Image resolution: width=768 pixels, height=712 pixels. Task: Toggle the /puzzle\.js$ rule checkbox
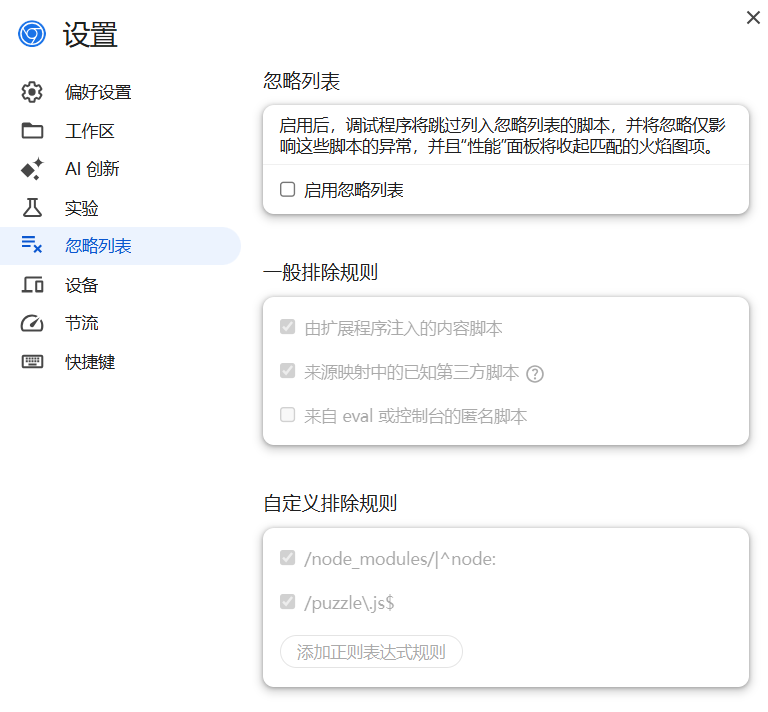point(288,602)
